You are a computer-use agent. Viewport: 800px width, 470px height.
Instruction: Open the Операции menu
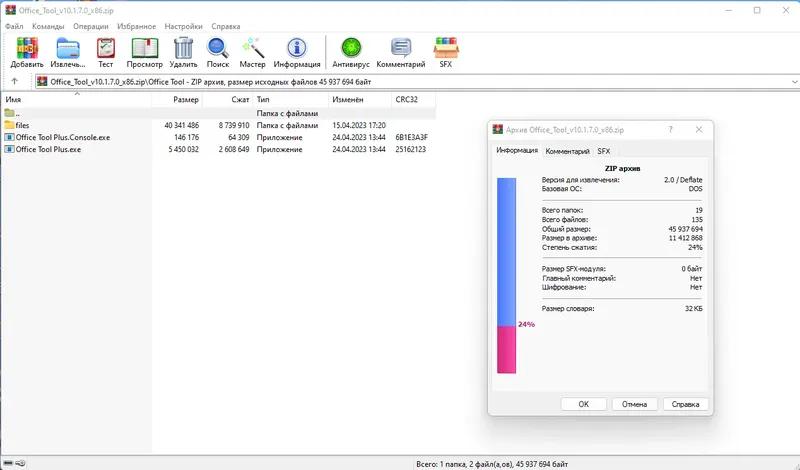(91, 26)
